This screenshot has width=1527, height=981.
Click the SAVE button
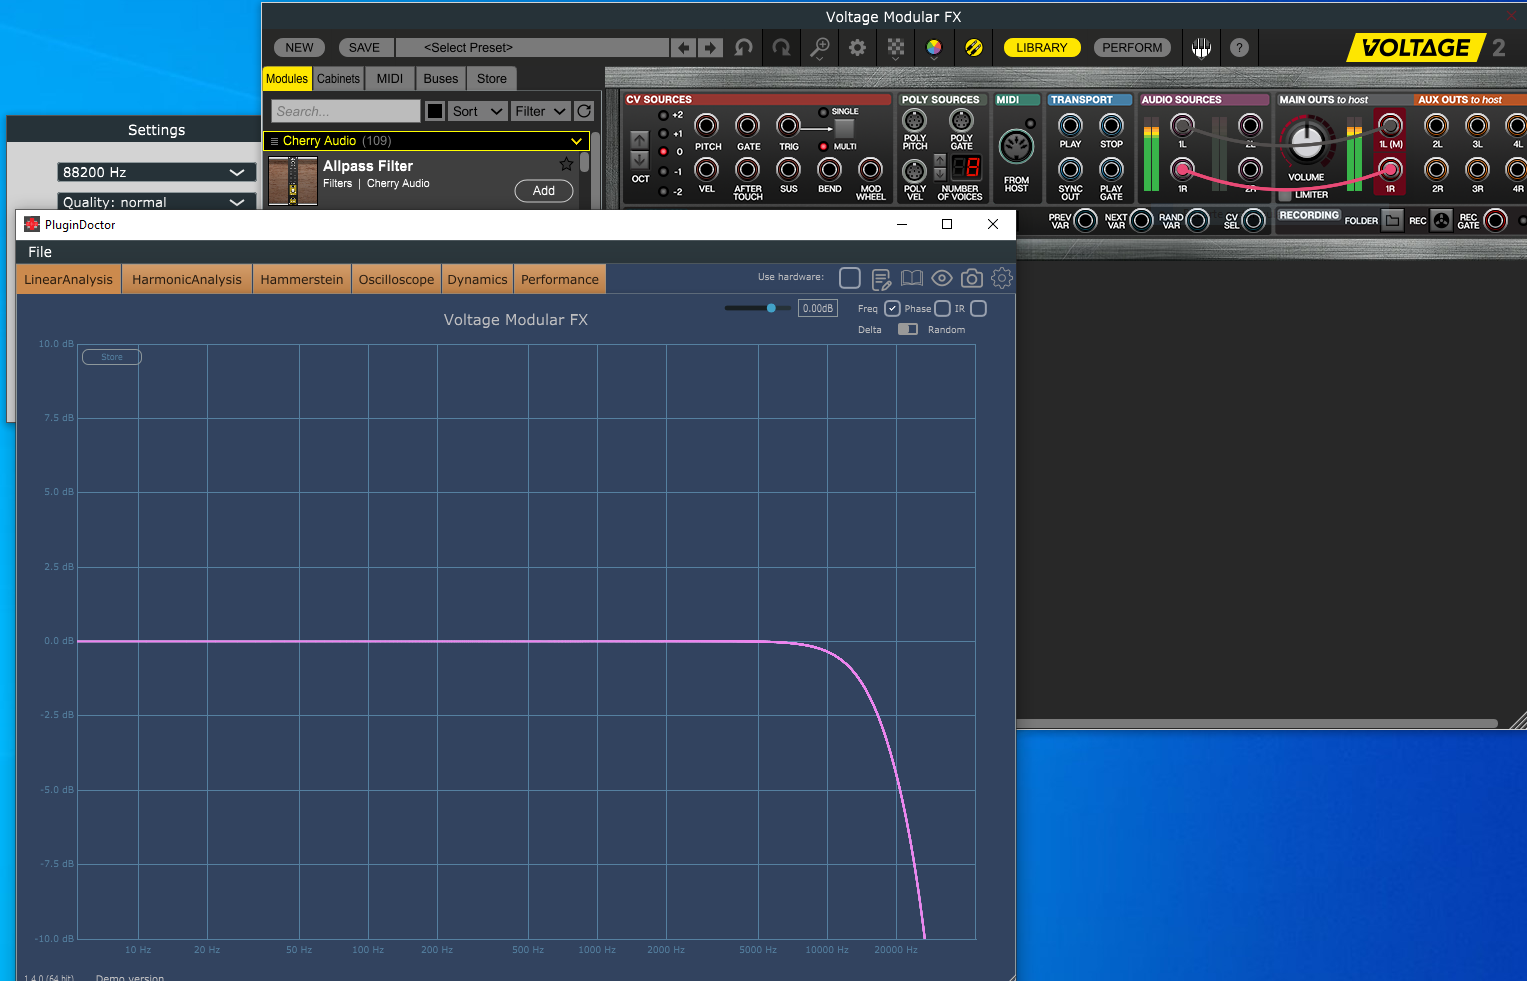[x=364, y=48]
